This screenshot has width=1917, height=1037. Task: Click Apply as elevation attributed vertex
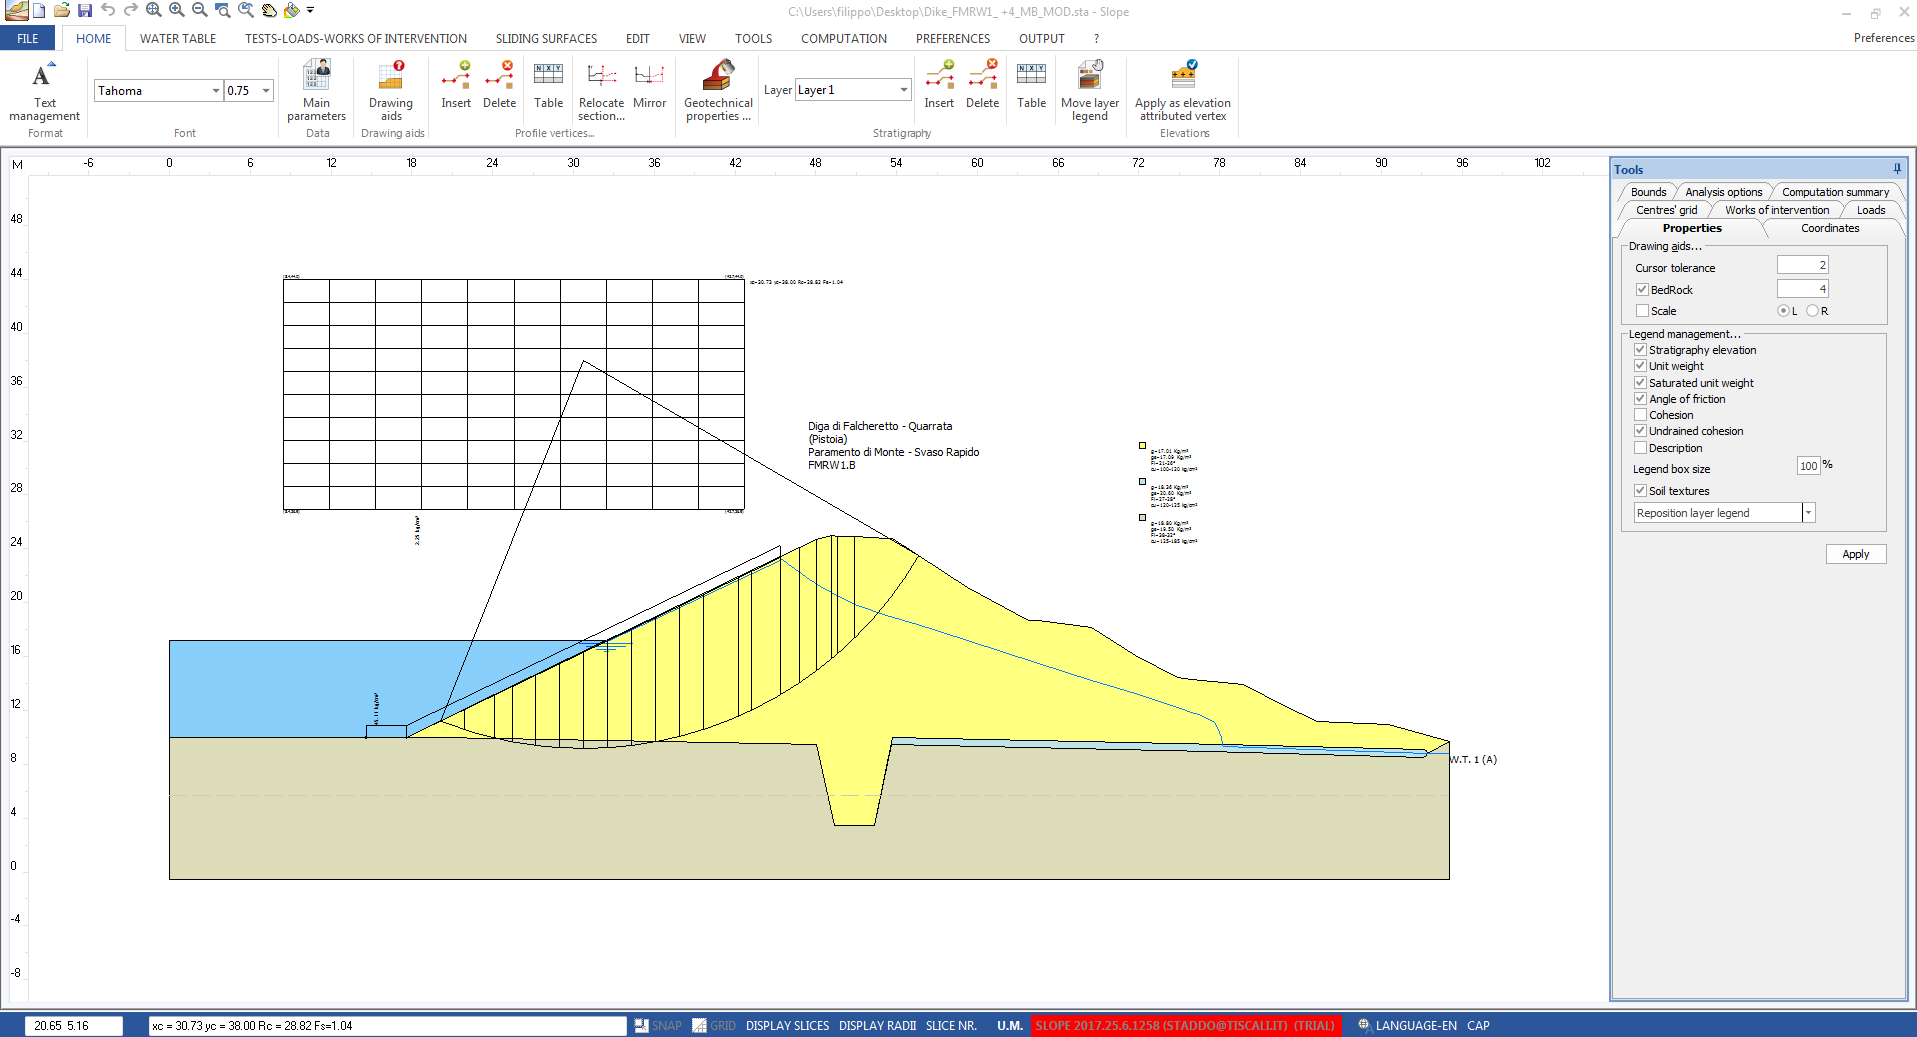click(x=1182, y=90)
